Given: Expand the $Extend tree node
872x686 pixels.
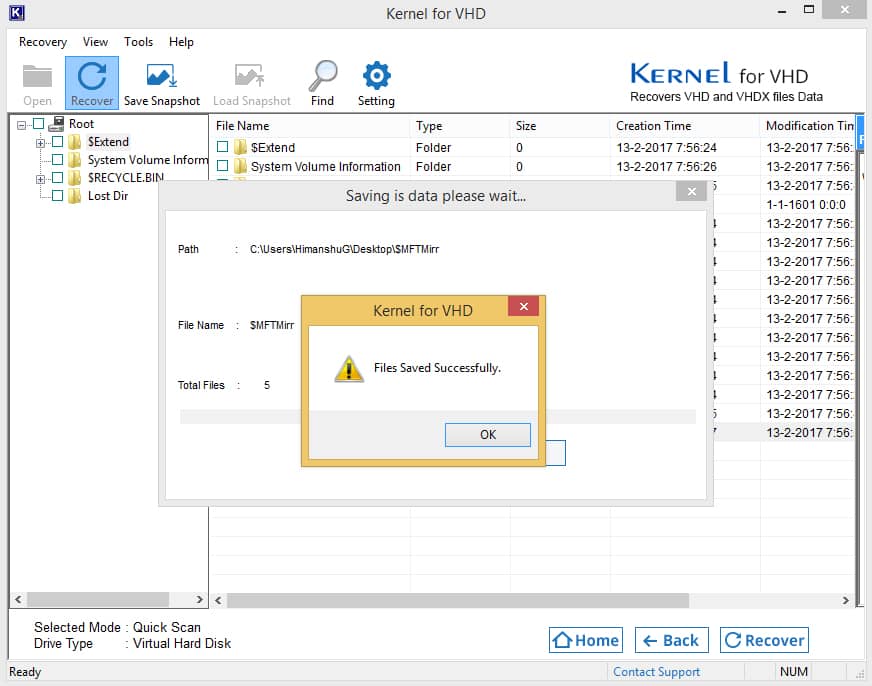Looking at the screenshot, I should click(x=40, y=143).
